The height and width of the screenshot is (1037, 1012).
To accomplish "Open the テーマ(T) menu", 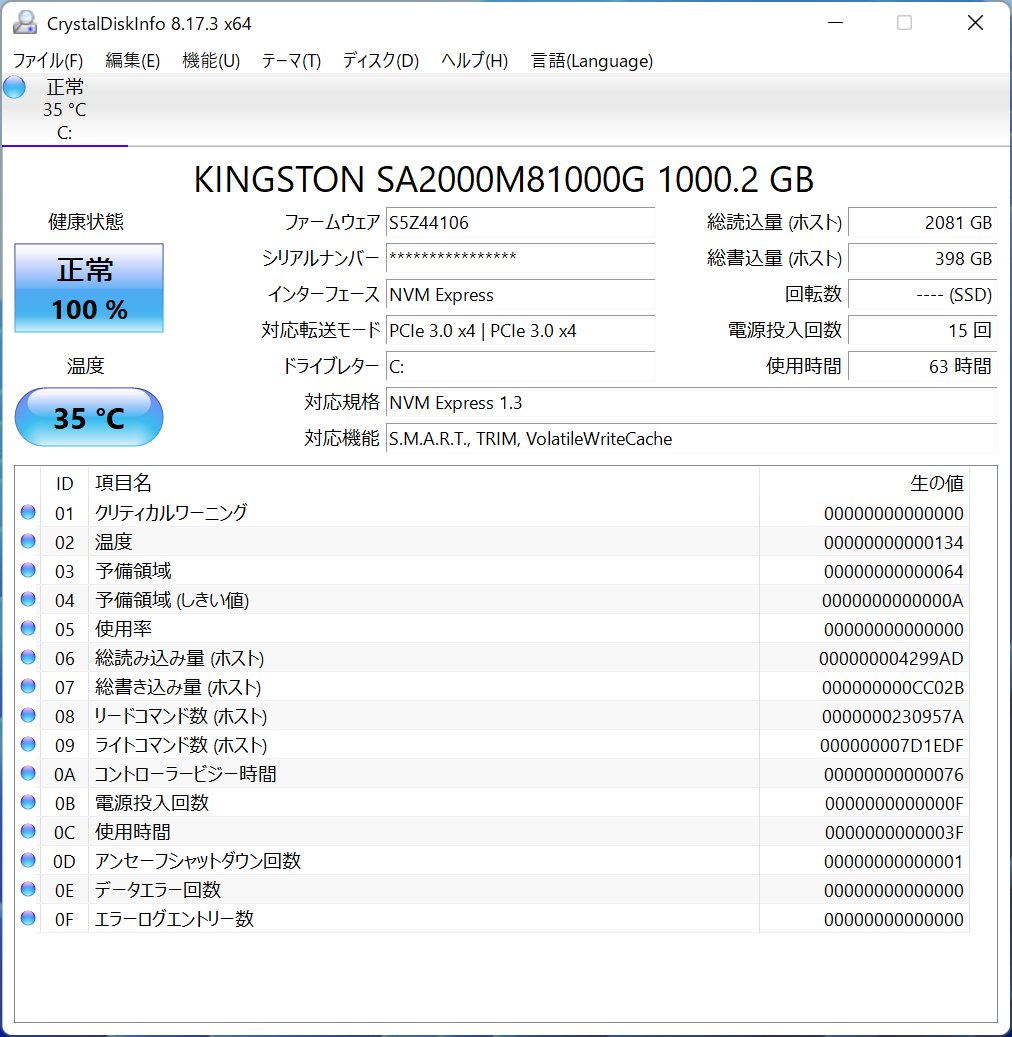I will 291,61.
